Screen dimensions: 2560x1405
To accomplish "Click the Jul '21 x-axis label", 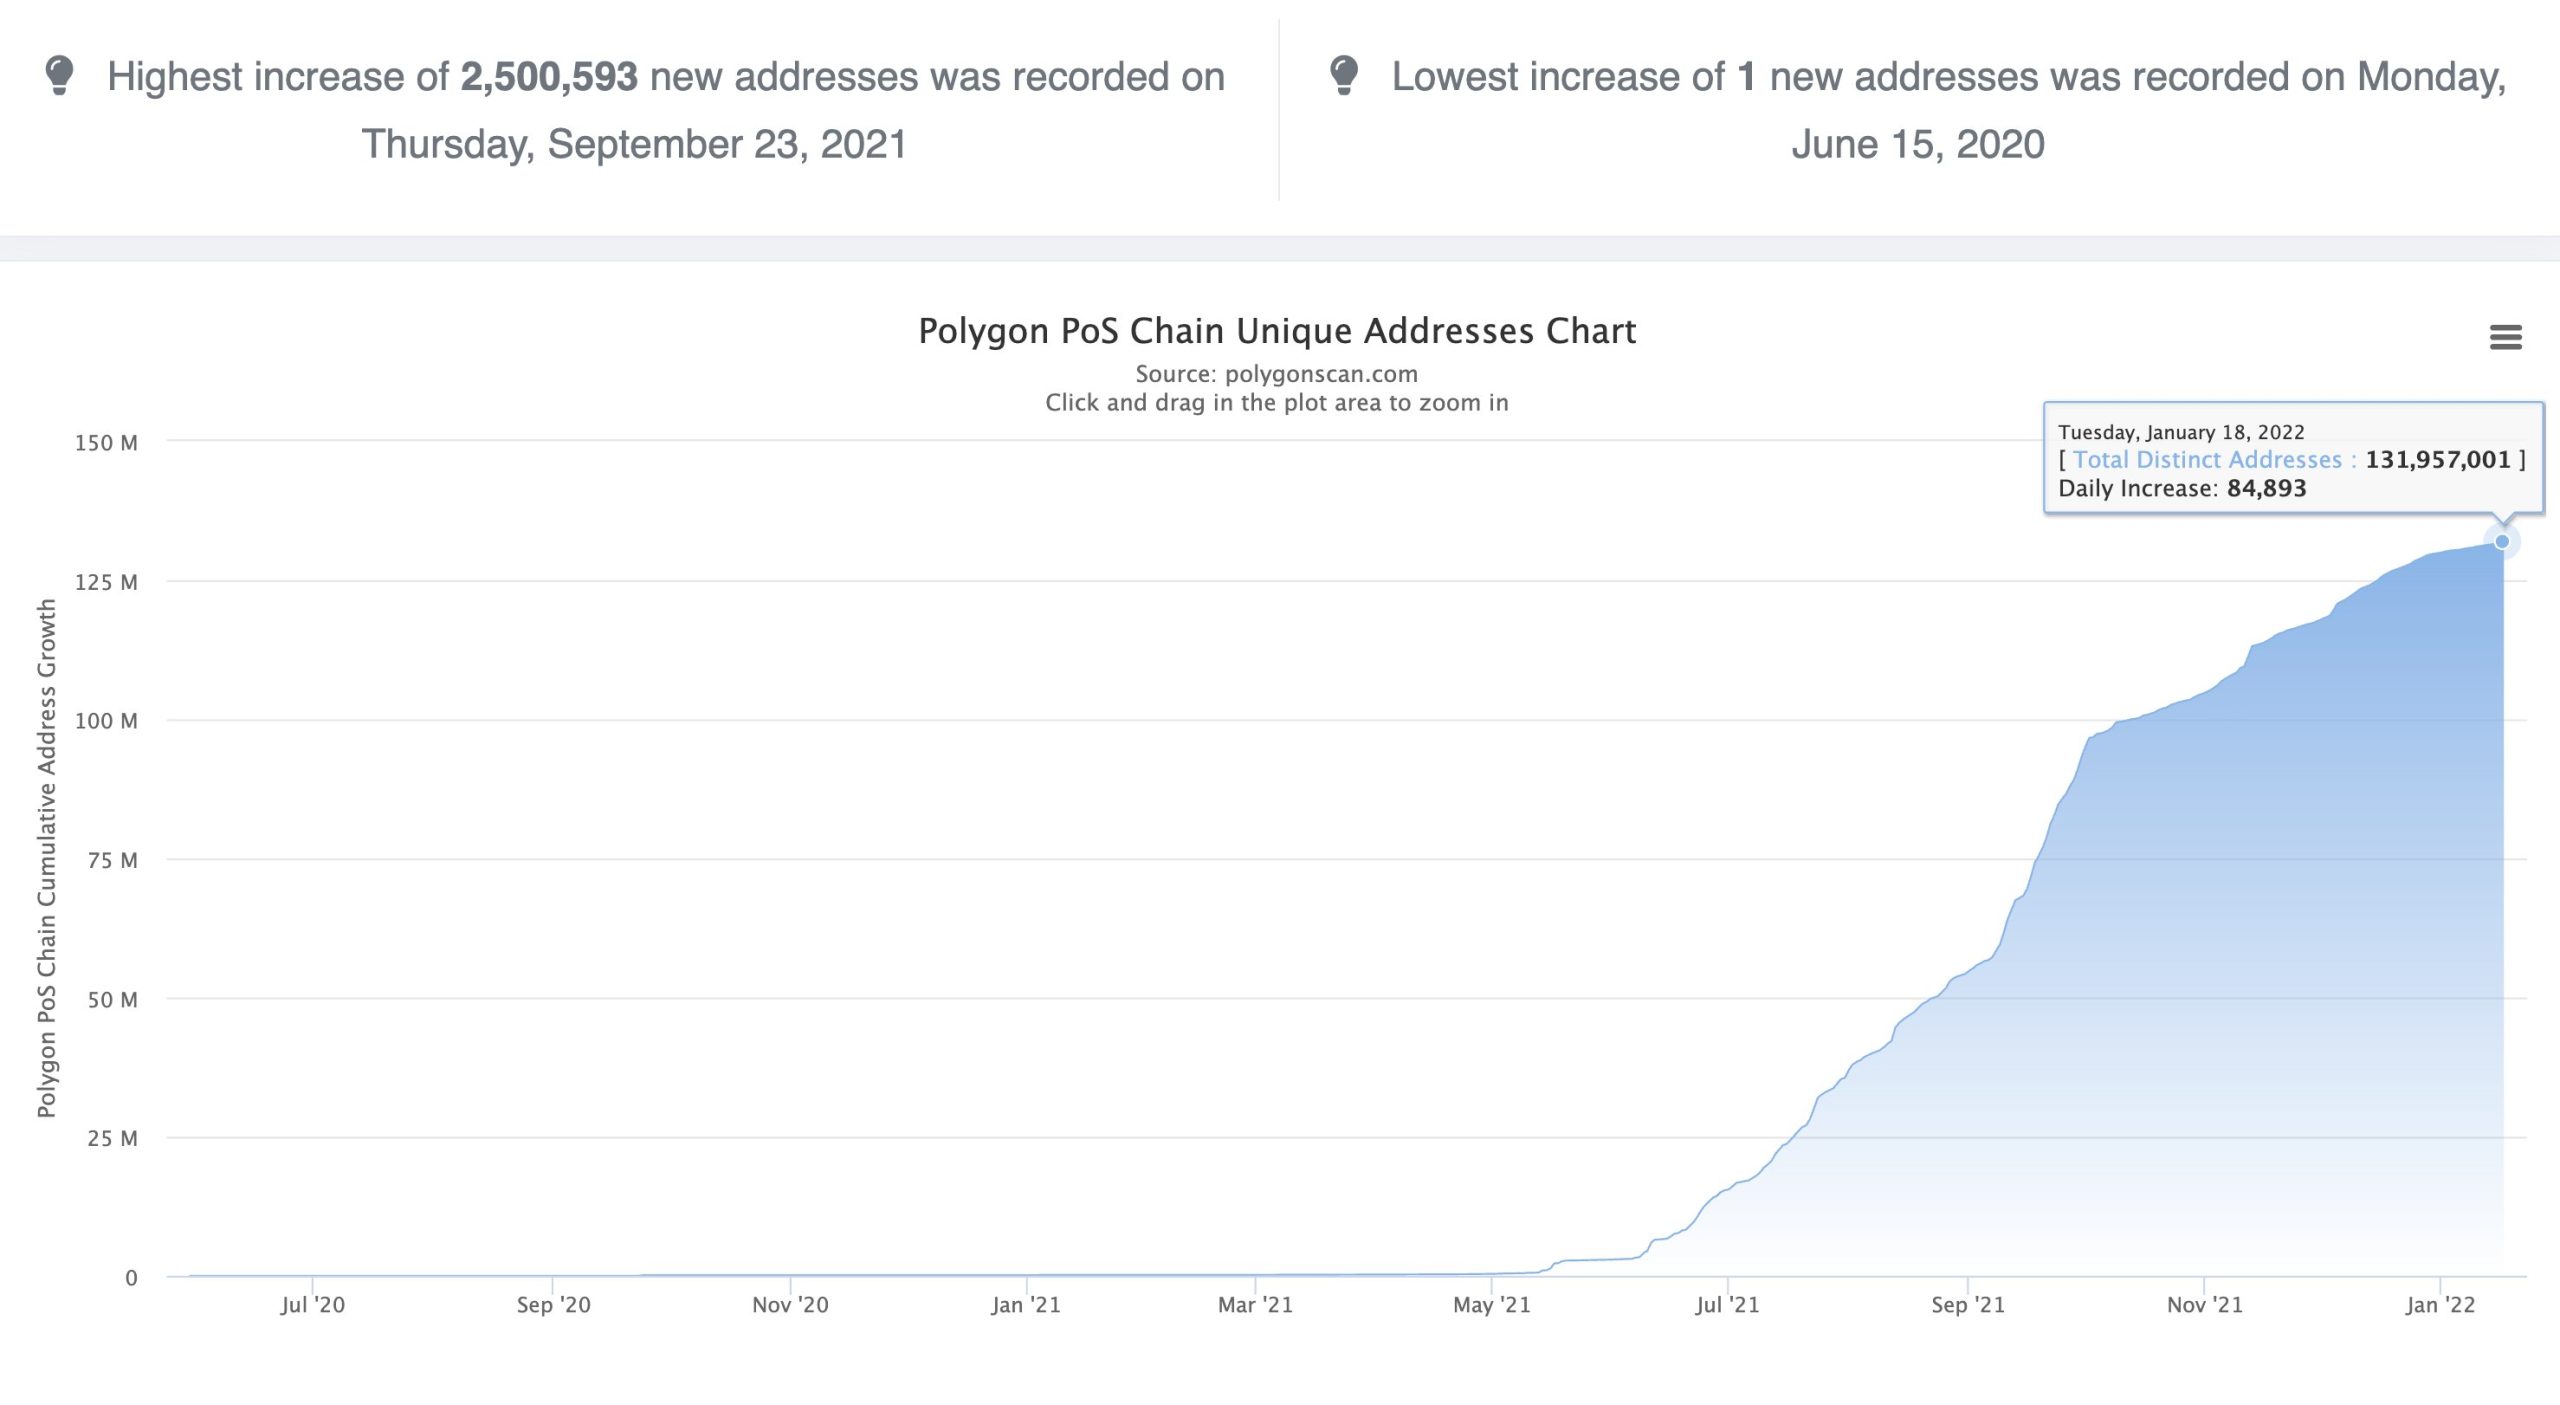I will coord(1727,1305).
